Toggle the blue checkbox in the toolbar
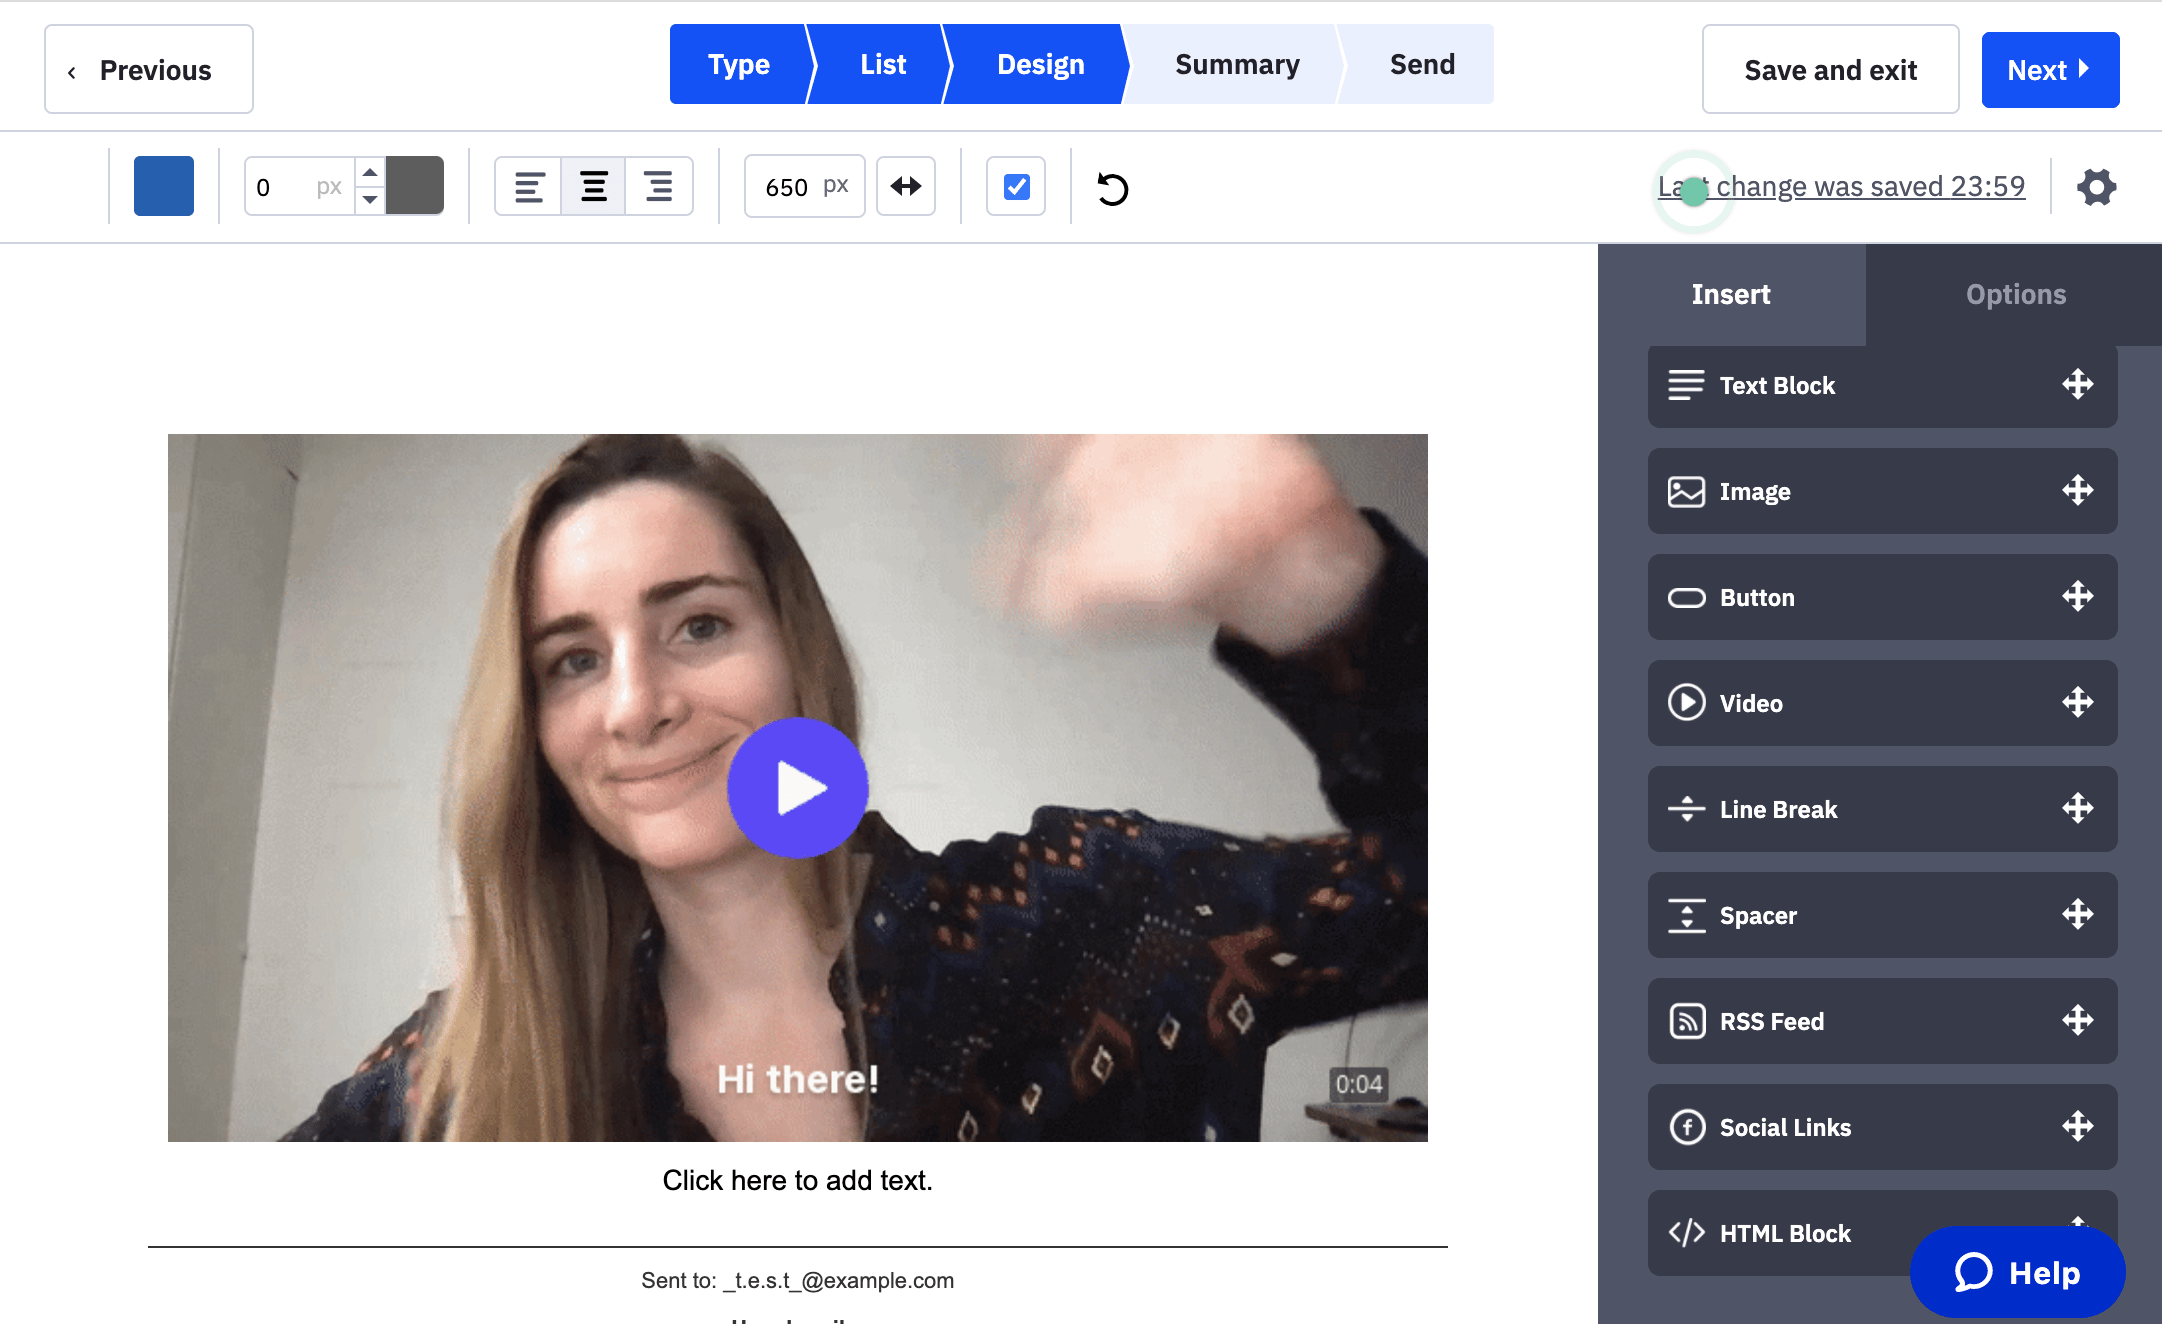Image resolution: width=2162 pixels, height=1324 pixels. 1016,187
